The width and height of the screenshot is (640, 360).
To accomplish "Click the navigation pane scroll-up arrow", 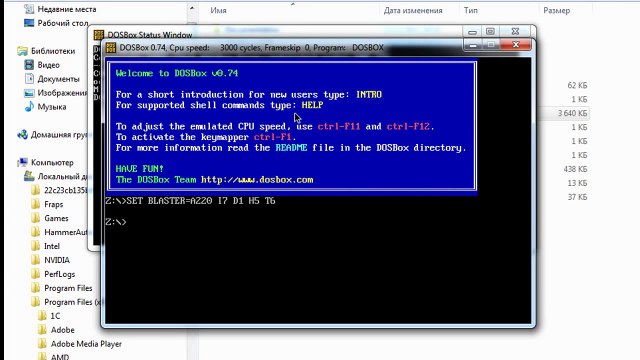I will click(x=192, y=8).
